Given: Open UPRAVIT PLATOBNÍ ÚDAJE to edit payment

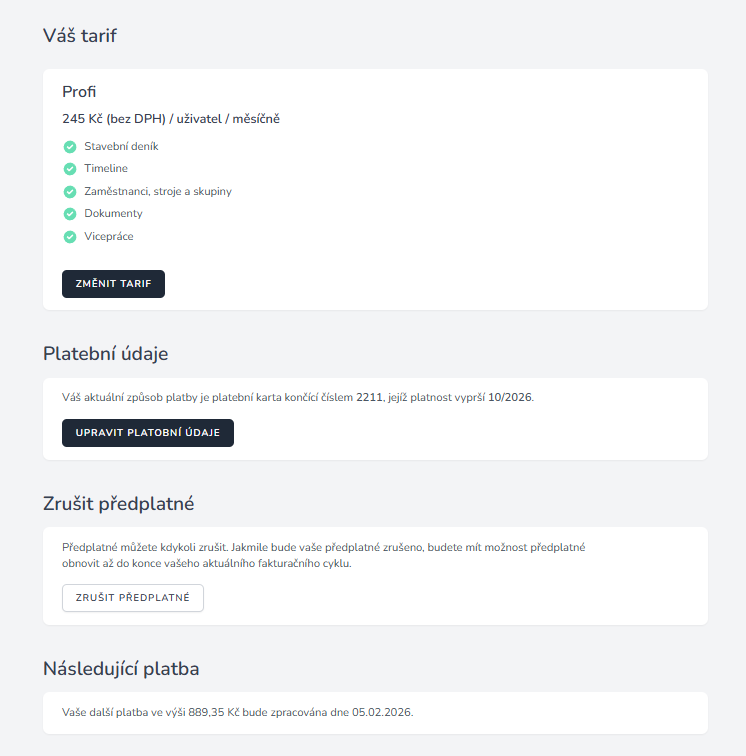Looking at the screenshot, I should pos(148,433).
